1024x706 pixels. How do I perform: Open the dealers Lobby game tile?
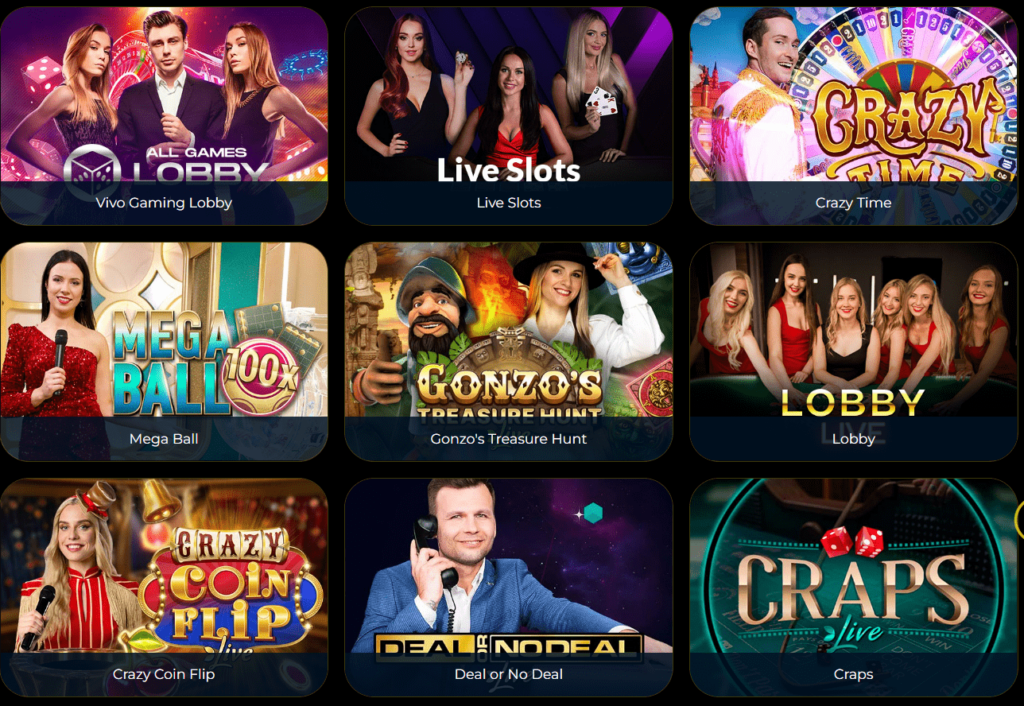[x=853, y=351]
